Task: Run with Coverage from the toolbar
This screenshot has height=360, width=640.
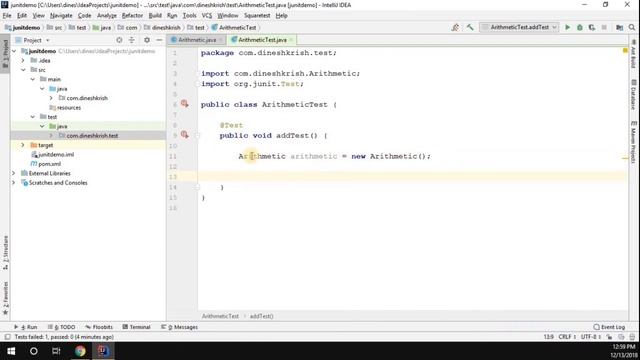Action: 592,27
